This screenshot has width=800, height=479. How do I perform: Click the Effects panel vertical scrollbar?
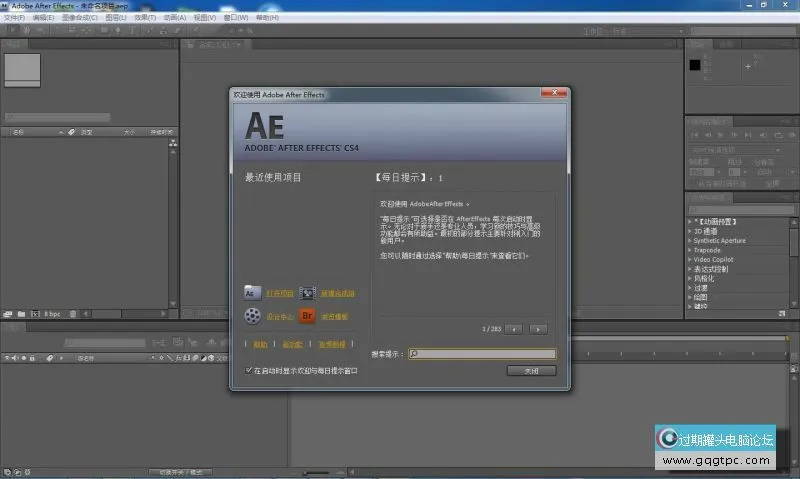click(x=794, y=262)
